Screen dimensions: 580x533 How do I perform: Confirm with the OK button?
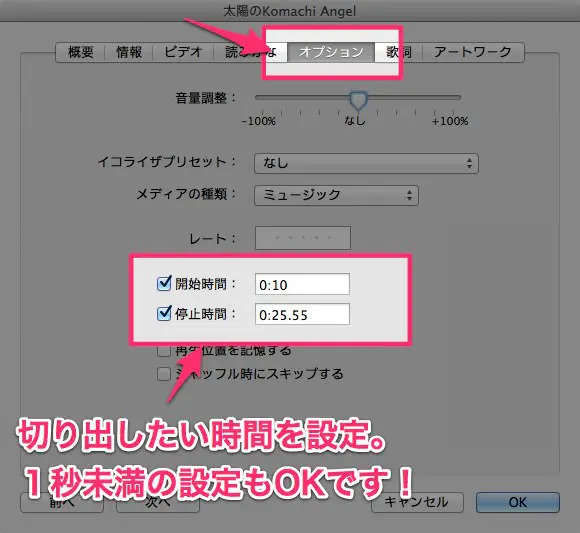(517, 502)
